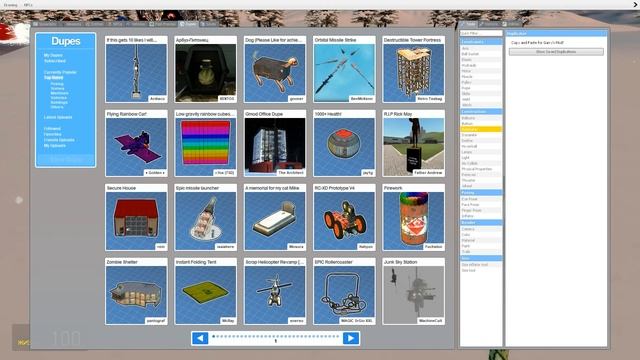This screenshot has width=640, height=360.
Task: Collapse the Construction tool category header
Action: (x=481, y=111)
